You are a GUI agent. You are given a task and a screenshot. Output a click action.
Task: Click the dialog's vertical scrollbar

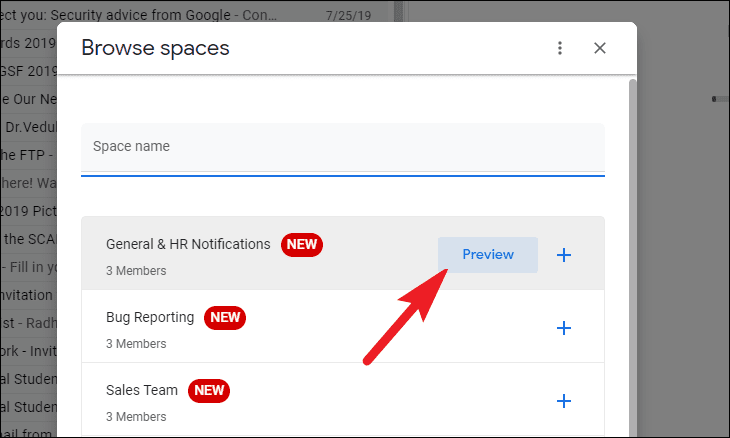click(632, 258)
